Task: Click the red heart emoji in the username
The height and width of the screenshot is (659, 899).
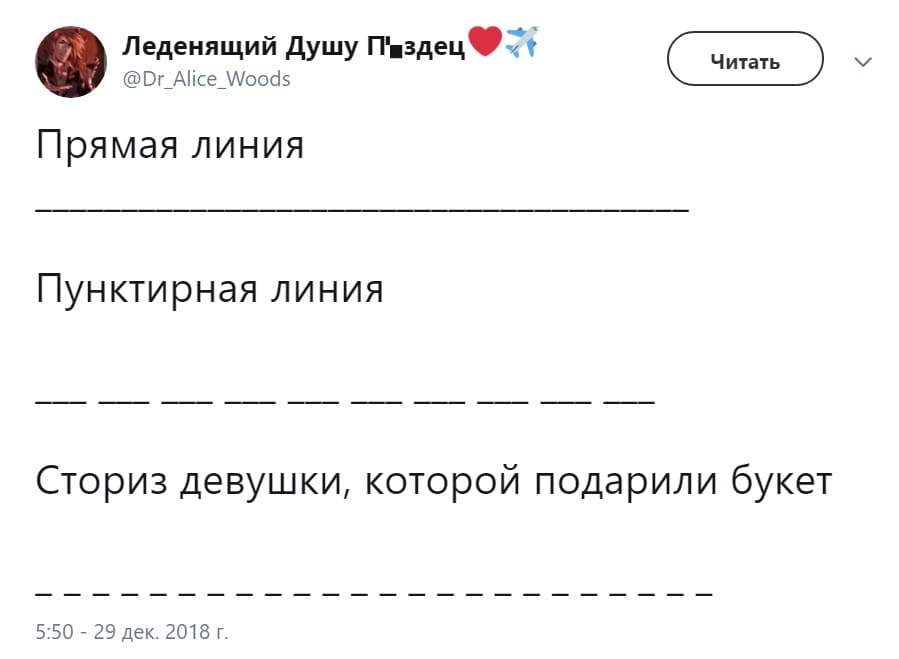Action: 486,42
